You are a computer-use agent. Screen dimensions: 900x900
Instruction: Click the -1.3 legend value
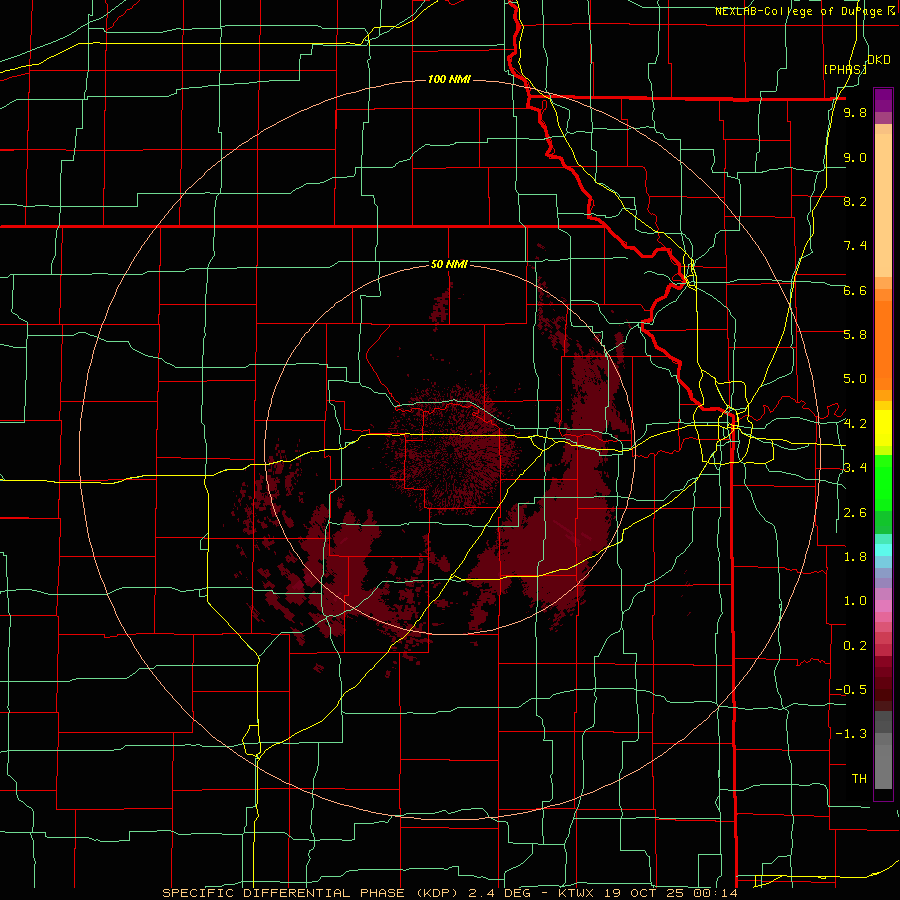tap(851, 734)
